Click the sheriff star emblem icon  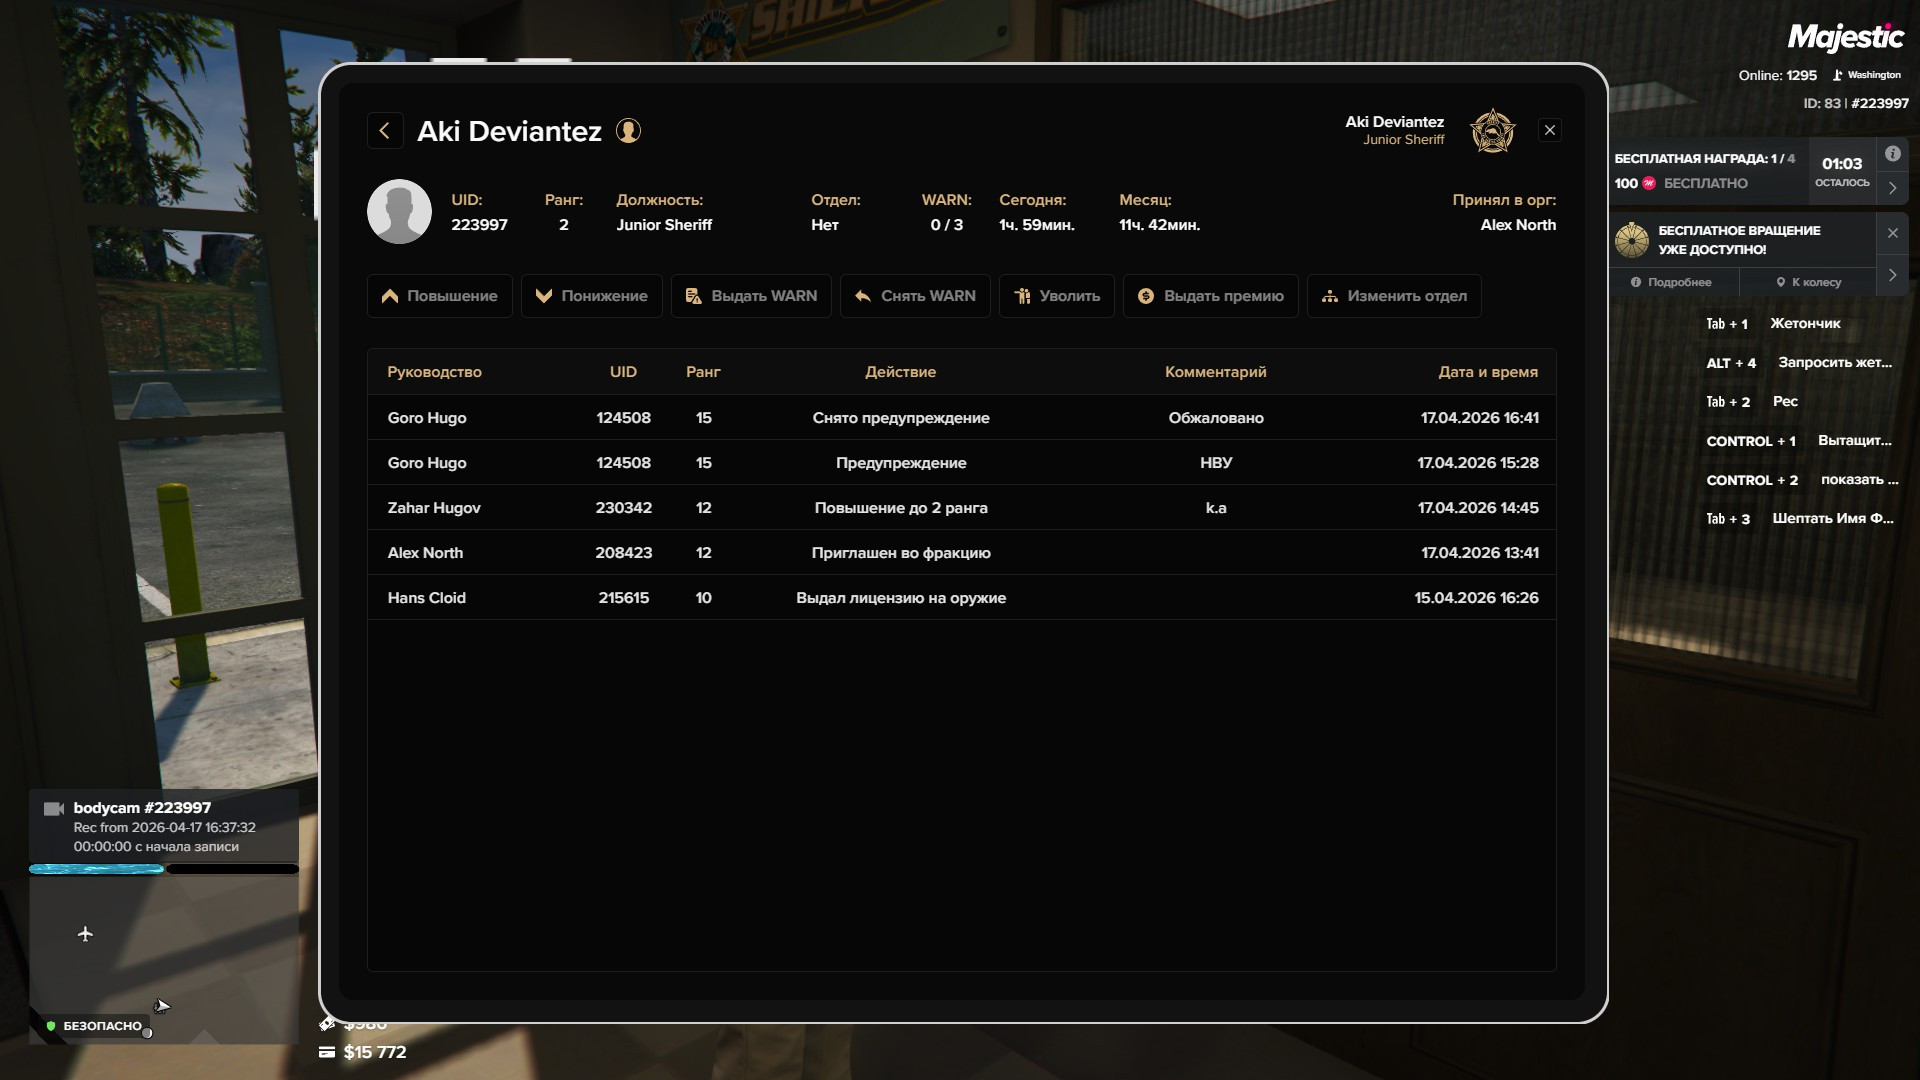(1492, 131)
